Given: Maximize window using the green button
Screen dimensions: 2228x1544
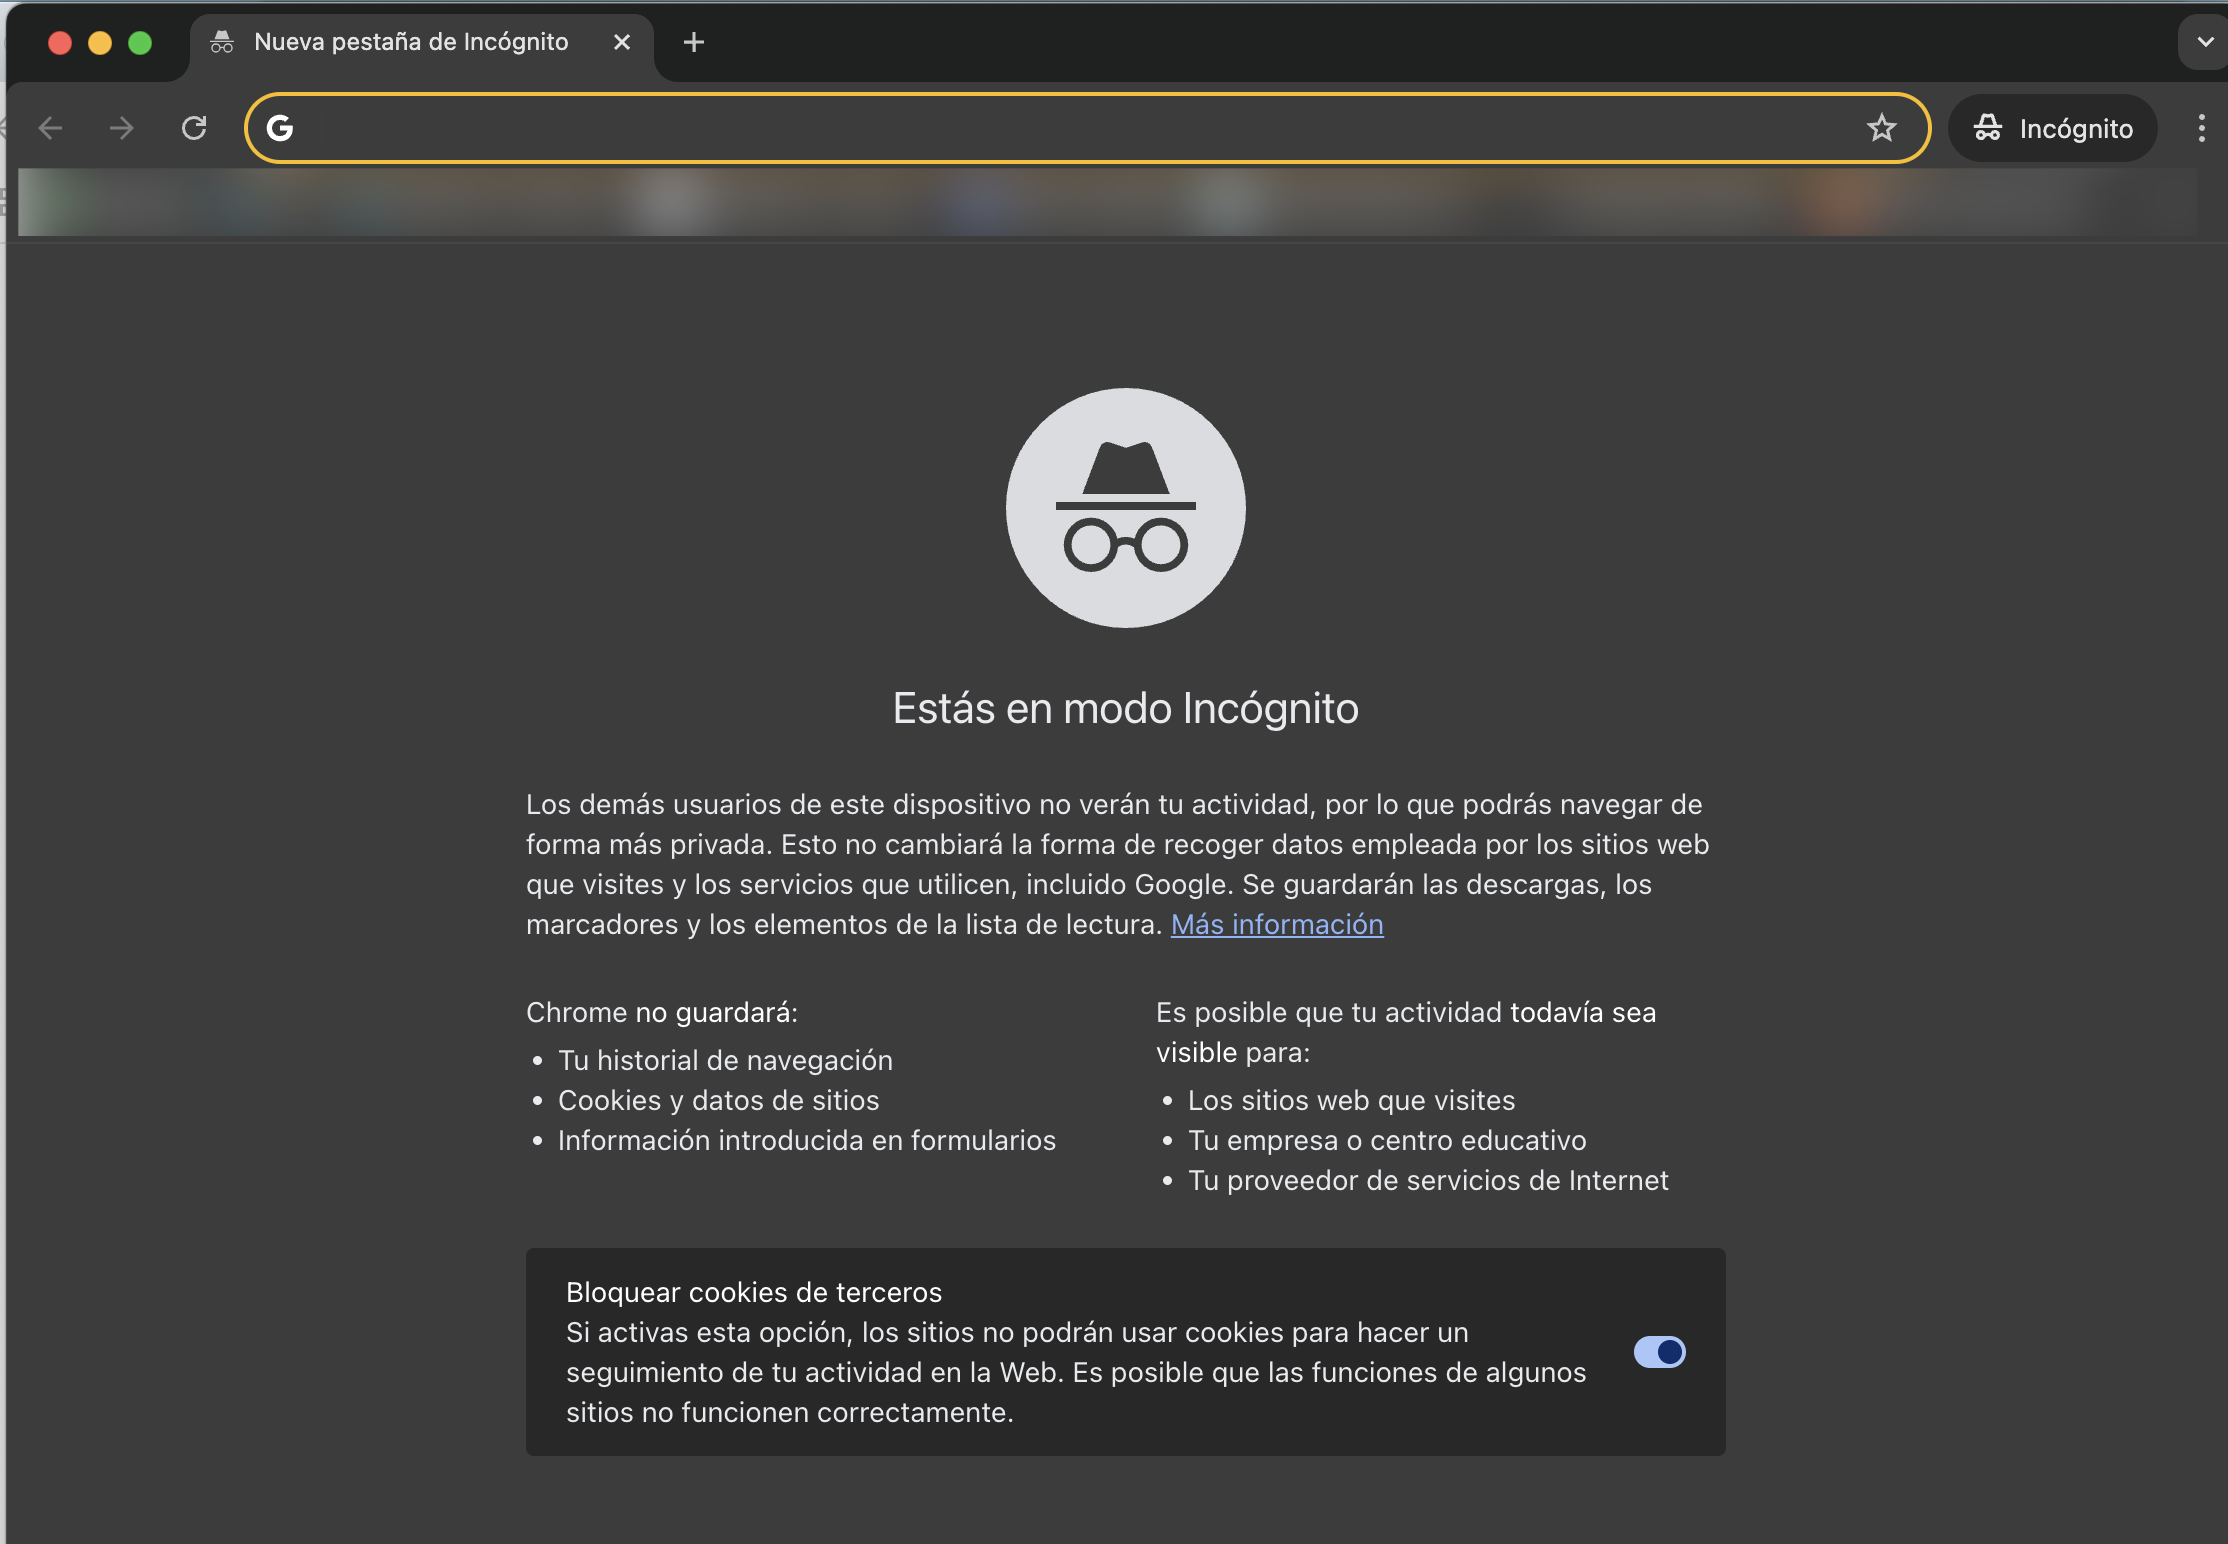Looking at the screenshot, I should pyautogui.click(x=140, y=42).
